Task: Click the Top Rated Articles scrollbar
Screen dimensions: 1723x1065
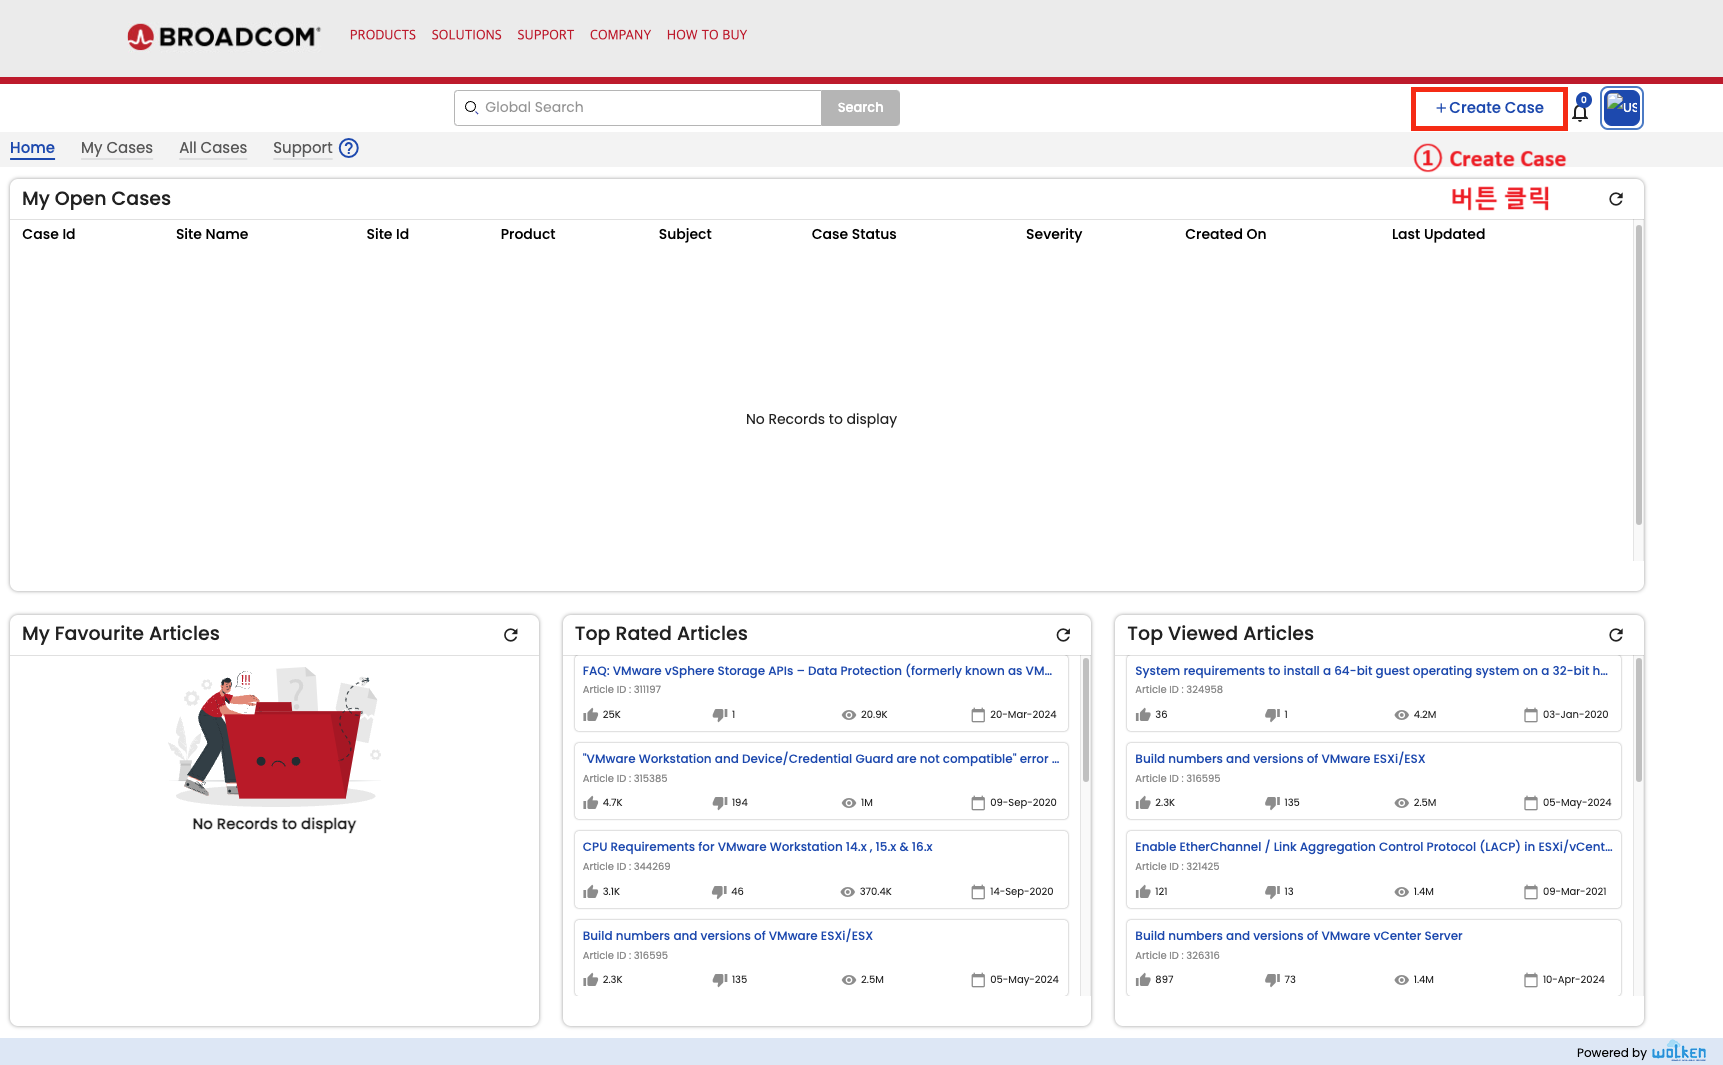Action: pyautogui.click(x=1086, y=720)
